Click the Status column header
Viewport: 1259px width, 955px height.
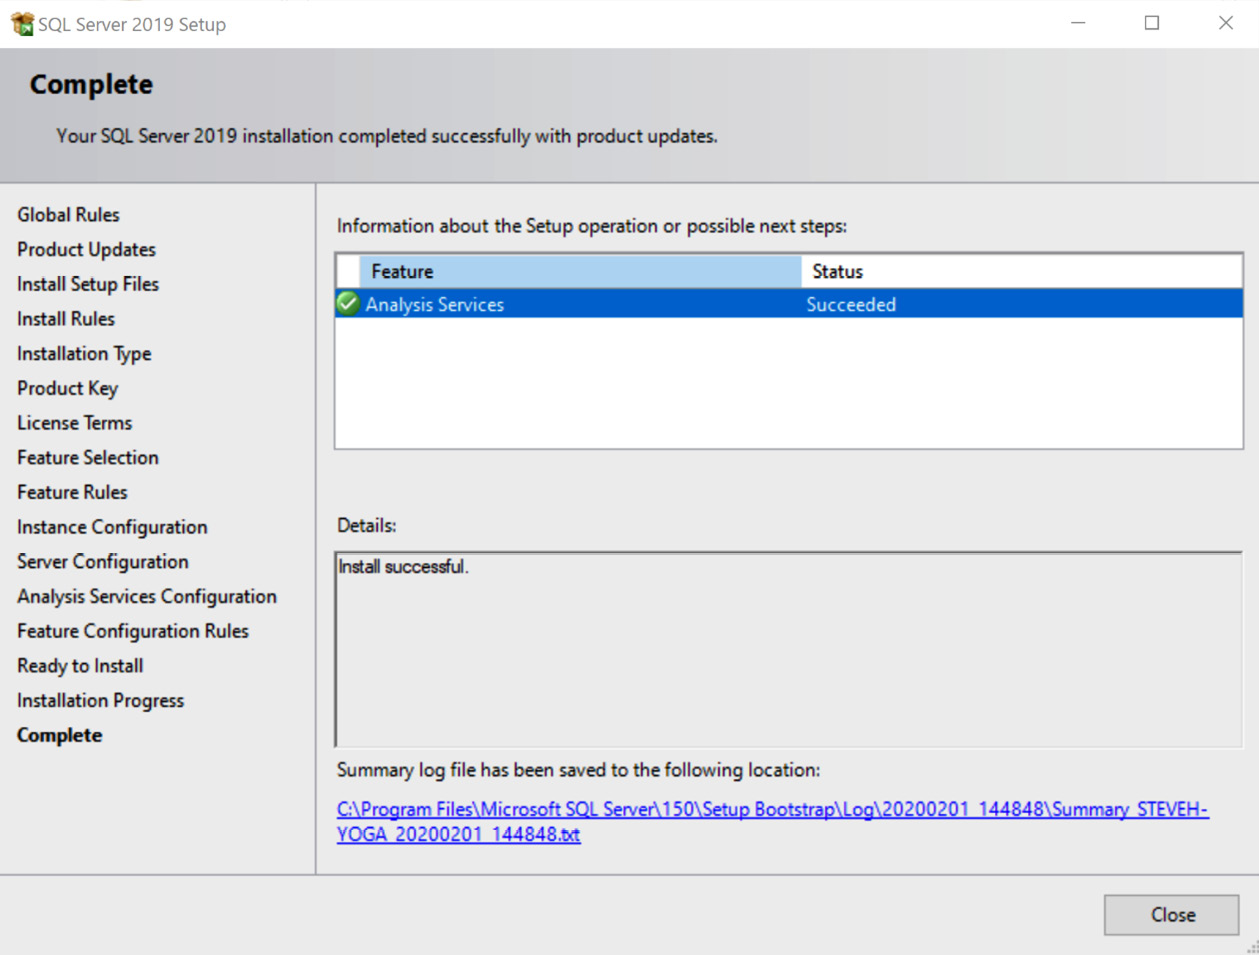click(1021, 271)
